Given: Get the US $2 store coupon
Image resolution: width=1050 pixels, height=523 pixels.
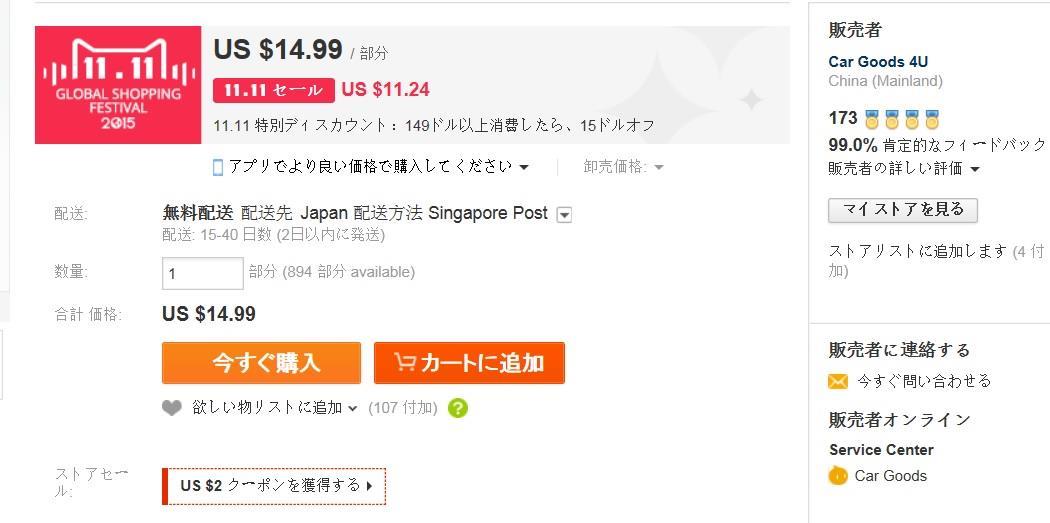Looking at the screenshot, I should 275,486.
